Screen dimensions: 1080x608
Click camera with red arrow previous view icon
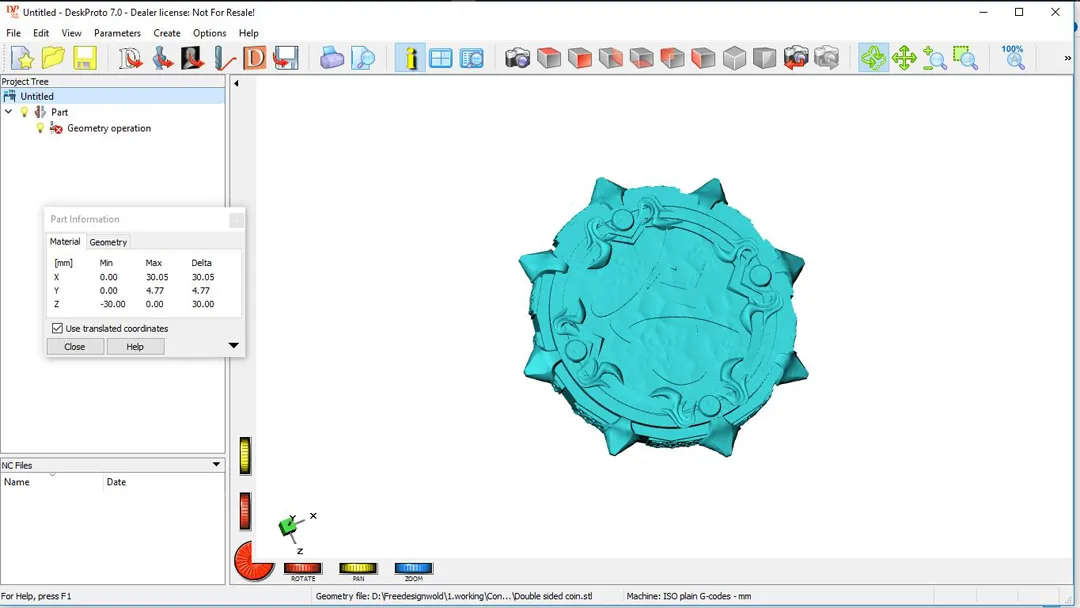click(x=796, y=59)
